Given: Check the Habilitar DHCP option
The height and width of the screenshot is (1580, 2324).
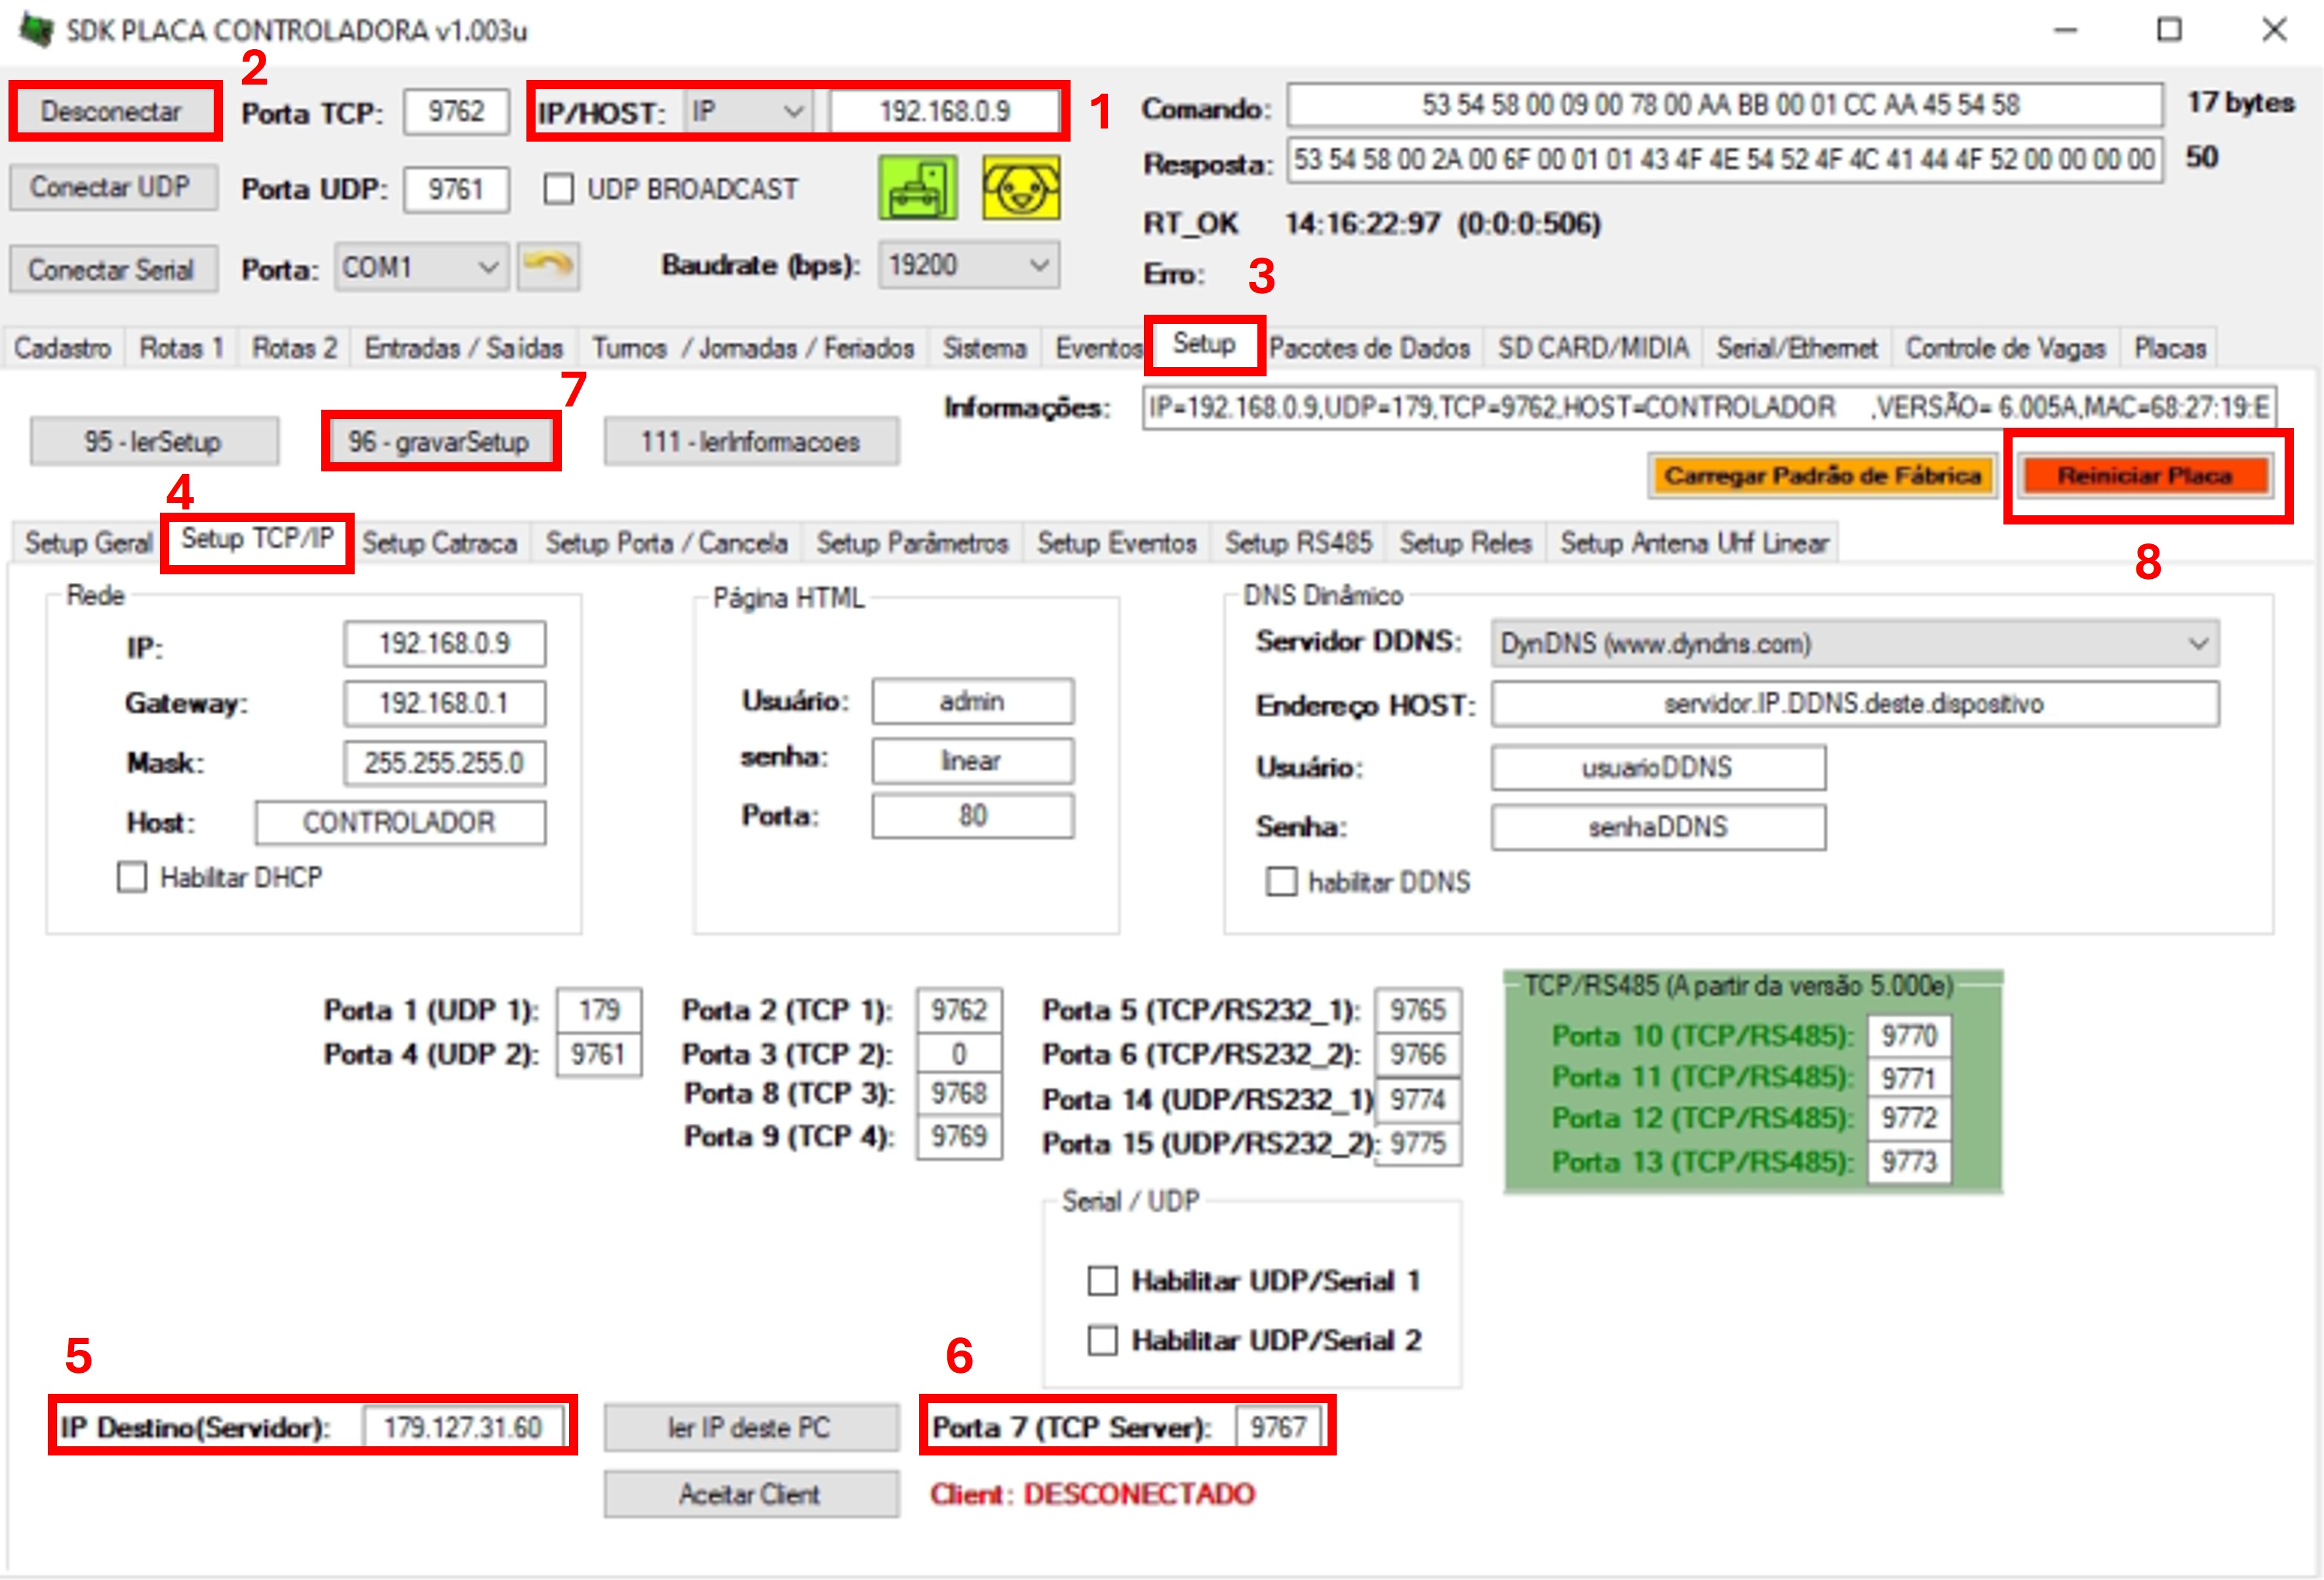Looking at the screenshot, I should [x=132, y=877].
